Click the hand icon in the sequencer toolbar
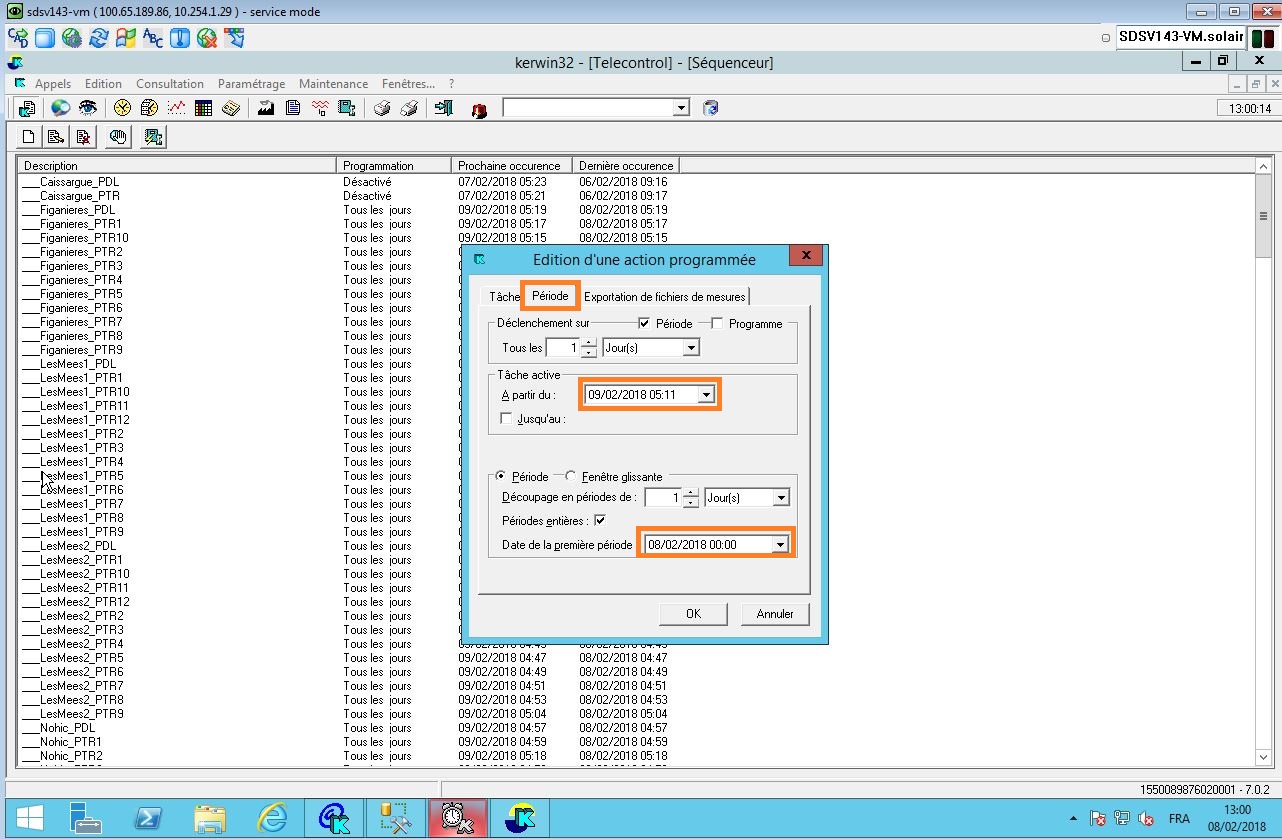Viewport: 1282px width, 839px height. click(118, 137)
